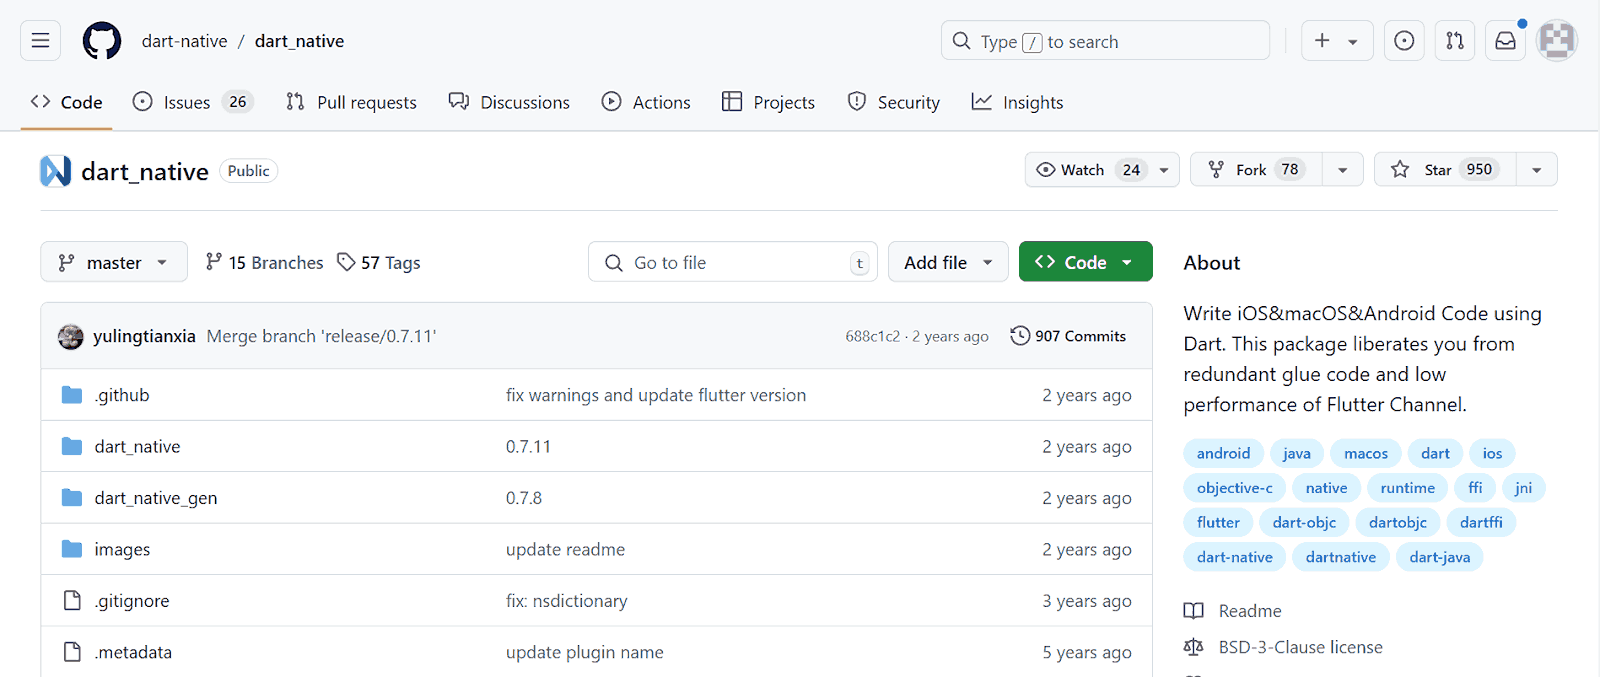Image resolution: width=1600 pixels, height=677 pixels.
Task: Open the hamburger navigation menu
Action: click(x=40, y=41)
